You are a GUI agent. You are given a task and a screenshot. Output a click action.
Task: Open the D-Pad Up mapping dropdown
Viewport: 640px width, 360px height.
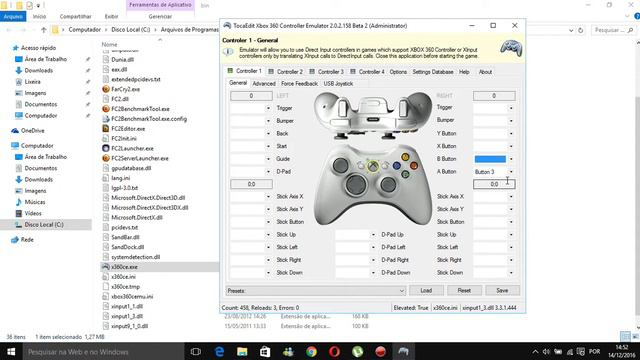(373, 235)
